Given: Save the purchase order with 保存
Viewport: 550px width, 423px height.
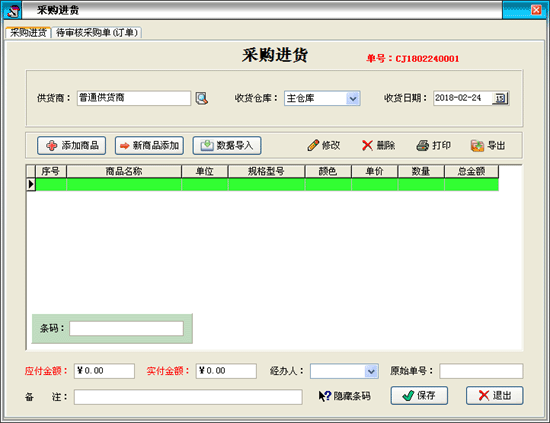Looking at the screenshot, I should (x=419, y=396).
